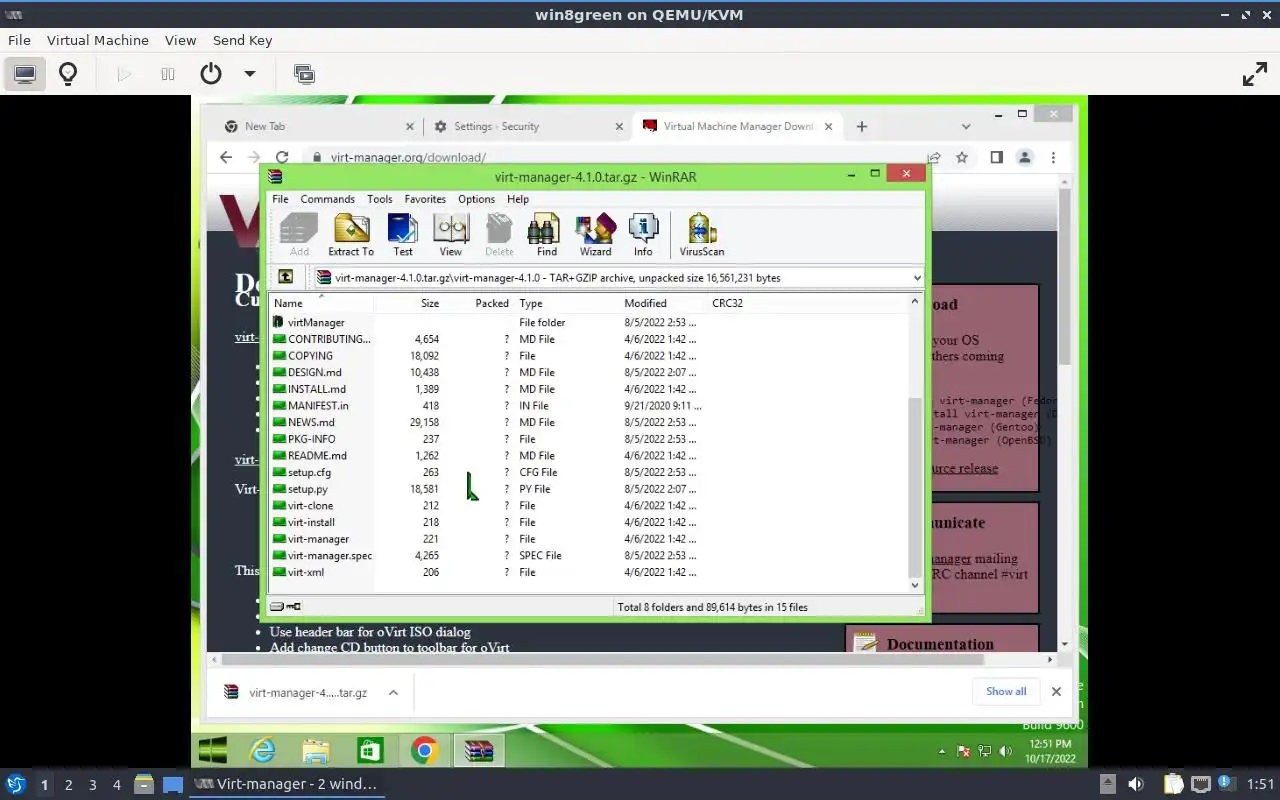
Task: Click the Find binoculars icon in WinRAR
Action: [546, 235]
